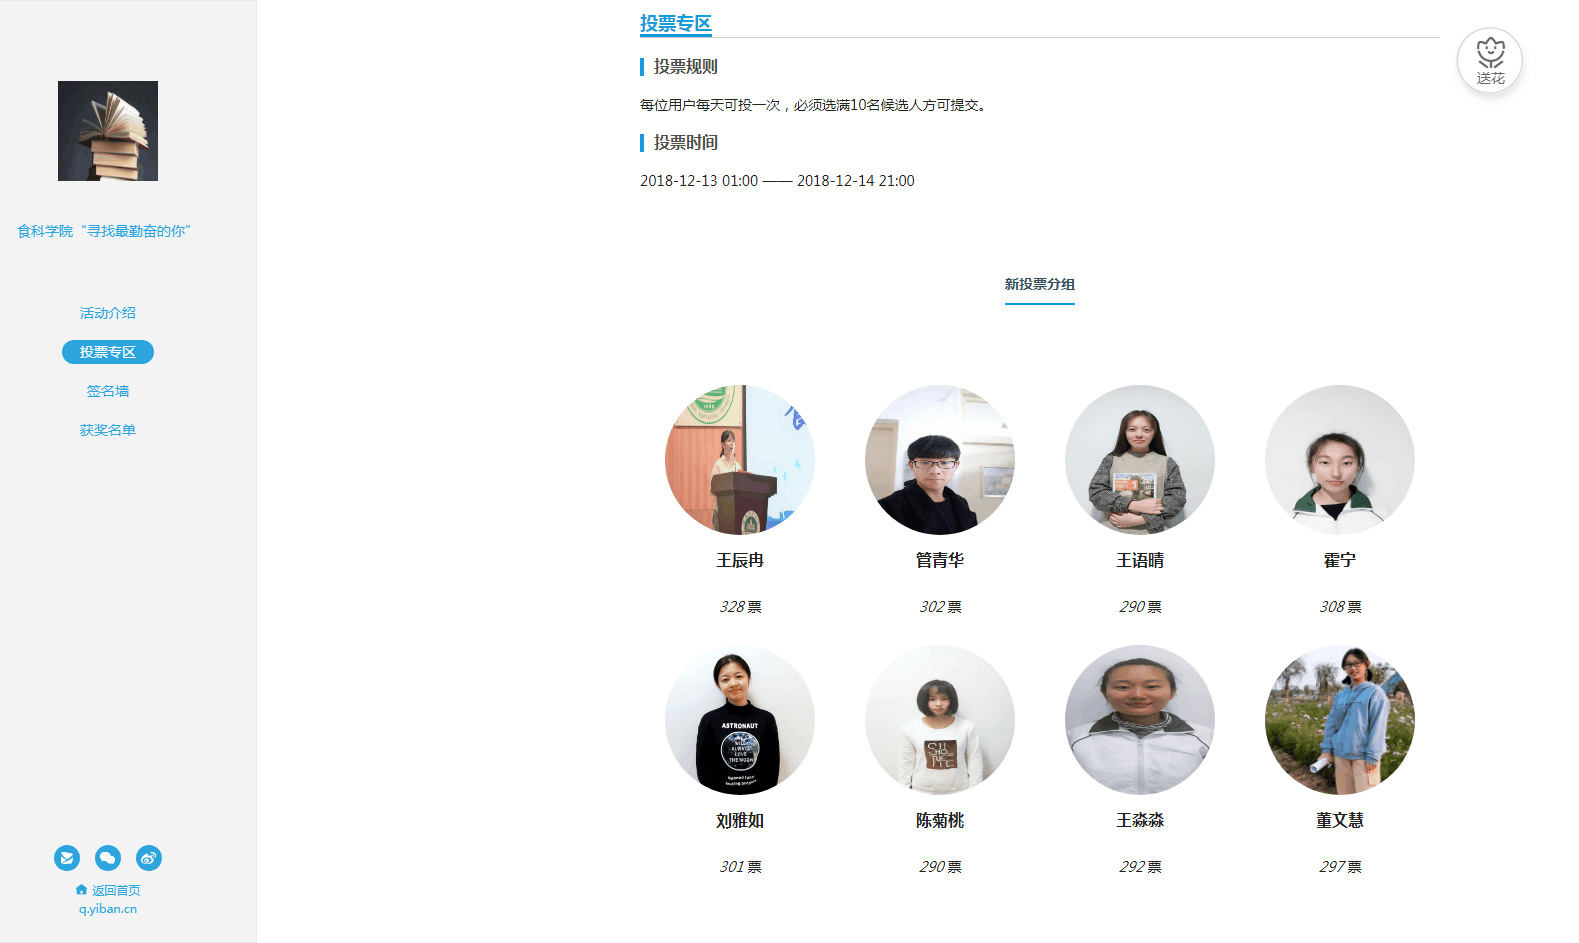
Task: Select candidate 管青华's photo
Action: click(940, 460)
